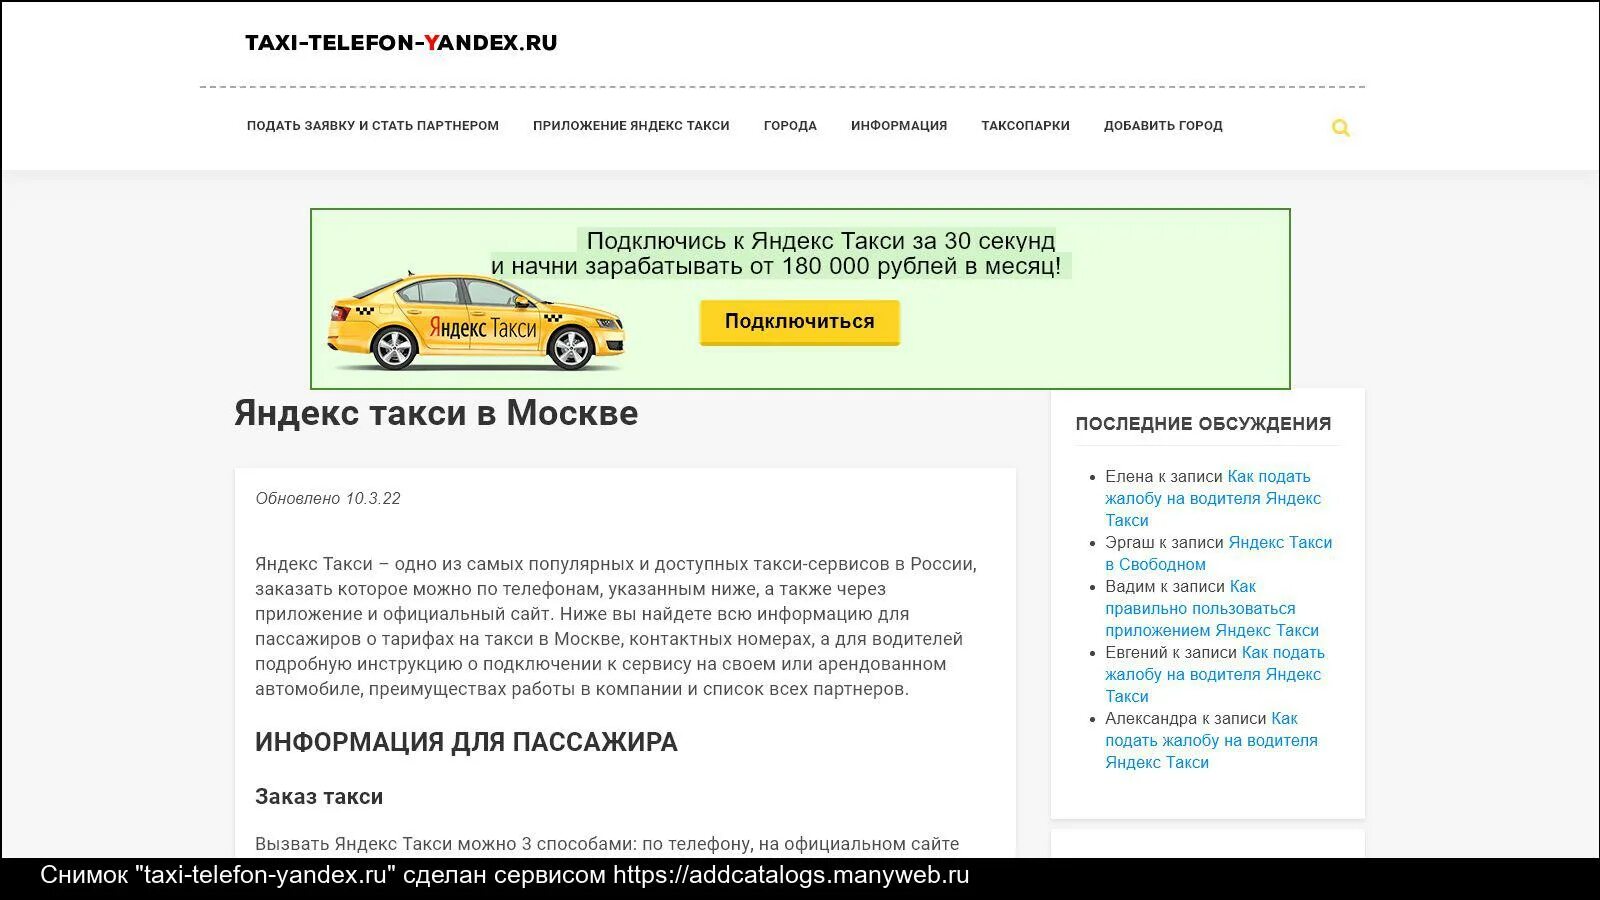Click the heading 'ИНФОРМАЦИЯ ДЛЯ ПАССАЖИРА'
Image resolution: width=1600 pixels, height=900 pixels.
pos(466,742)
